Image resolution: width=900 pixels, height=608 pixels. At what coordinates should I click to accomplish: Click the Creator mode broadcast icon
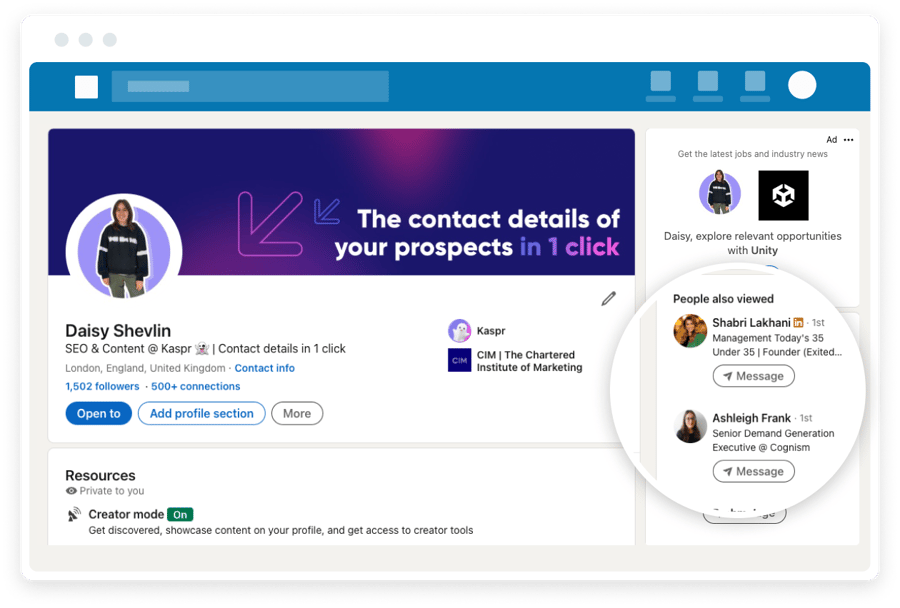point(74,515)
